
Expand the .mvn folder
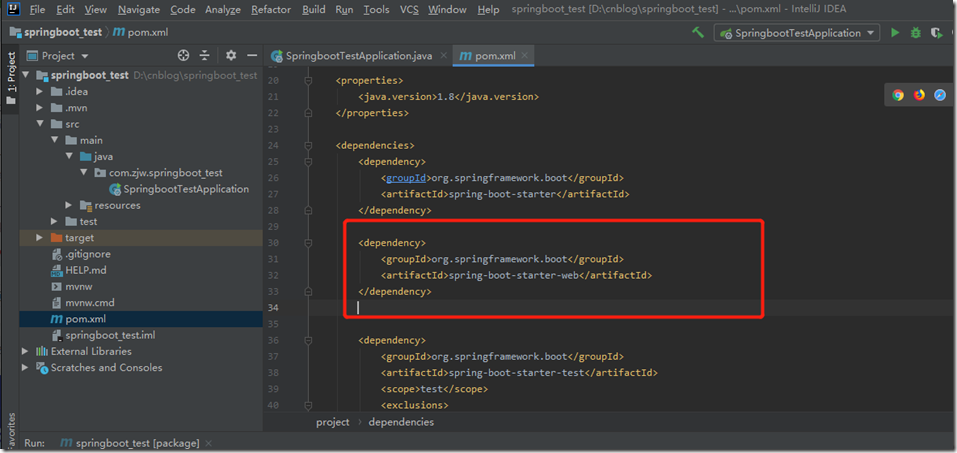click(40, 108)
